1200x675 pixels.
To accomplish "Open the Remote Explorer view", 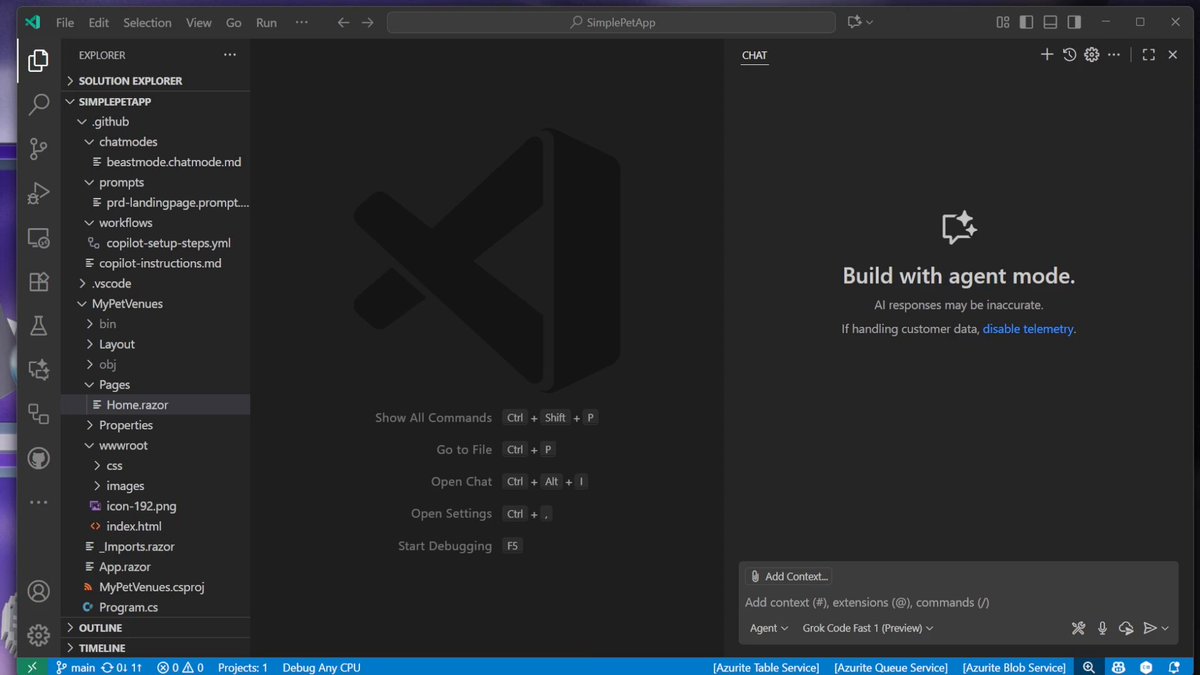I will (38, 238).
